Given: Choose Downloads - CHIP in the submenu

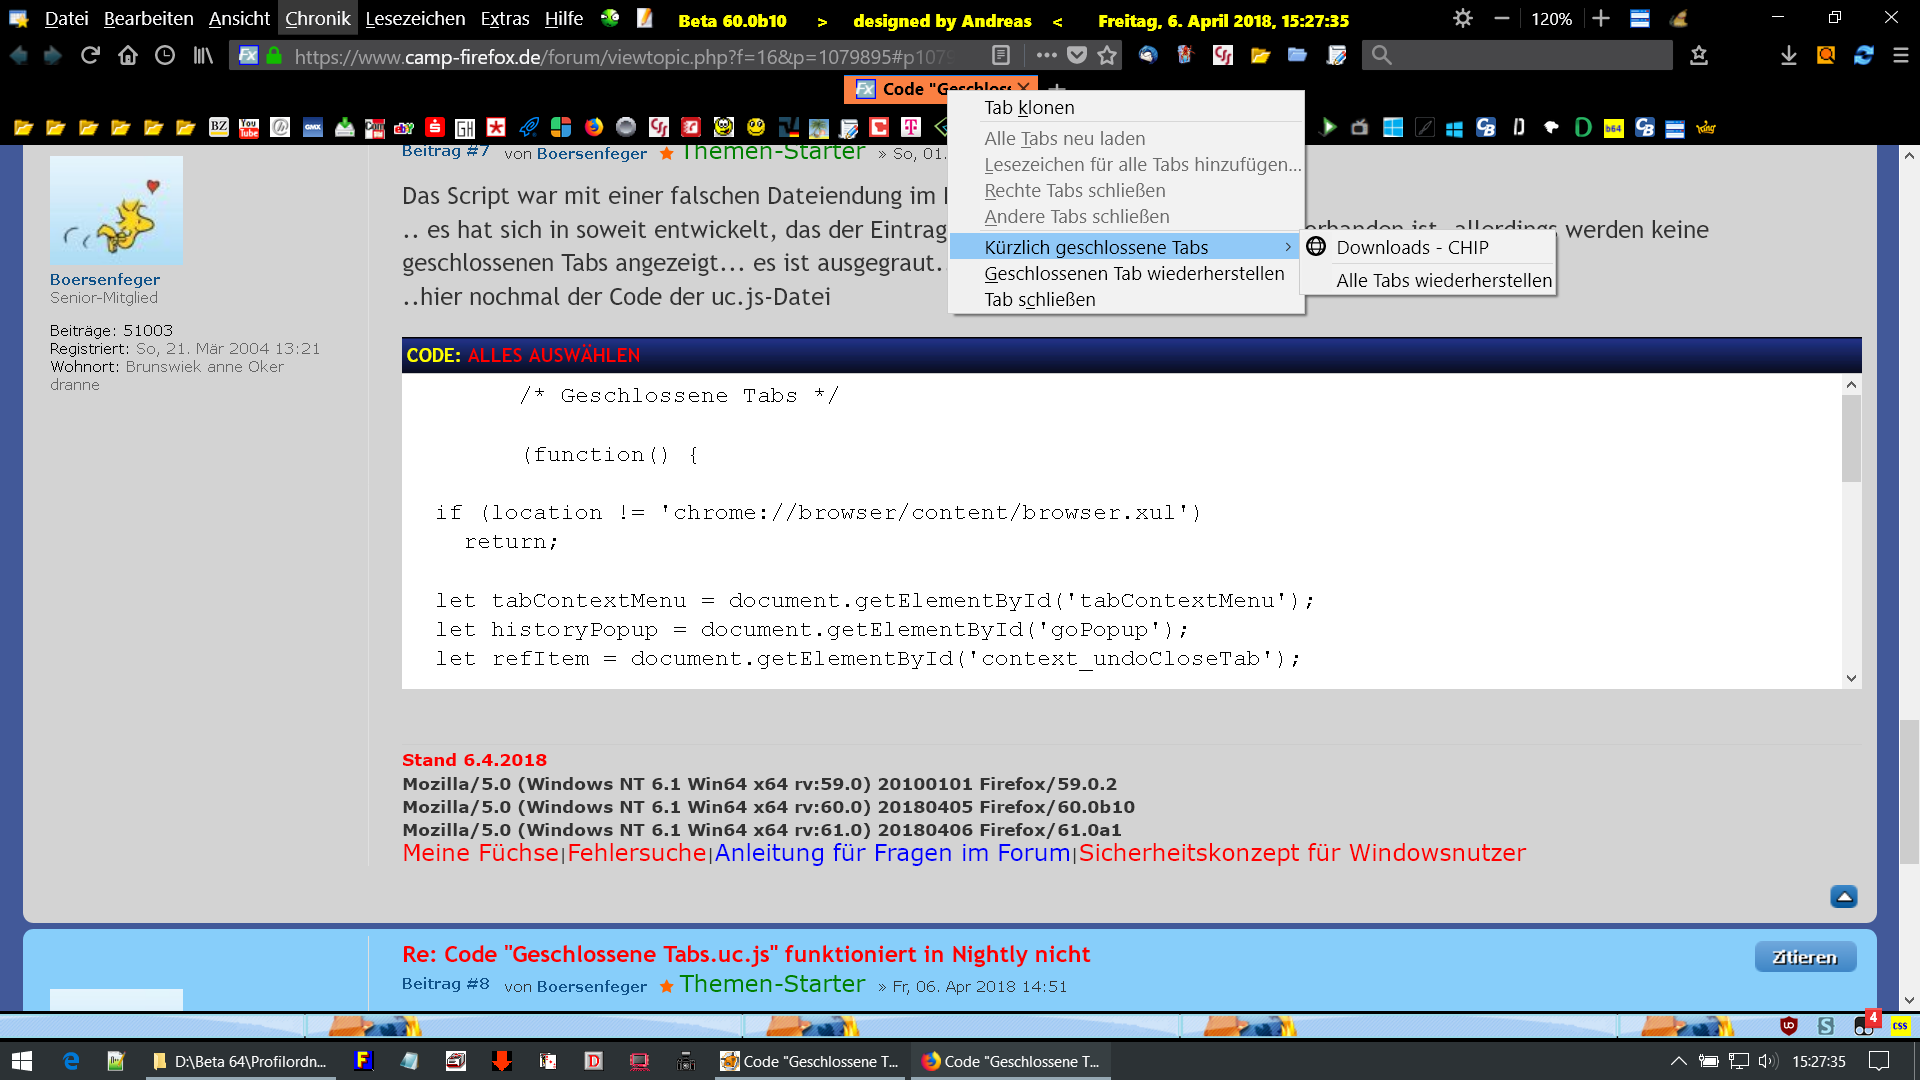Looking at the screenshot, I should pos(1412,247).
